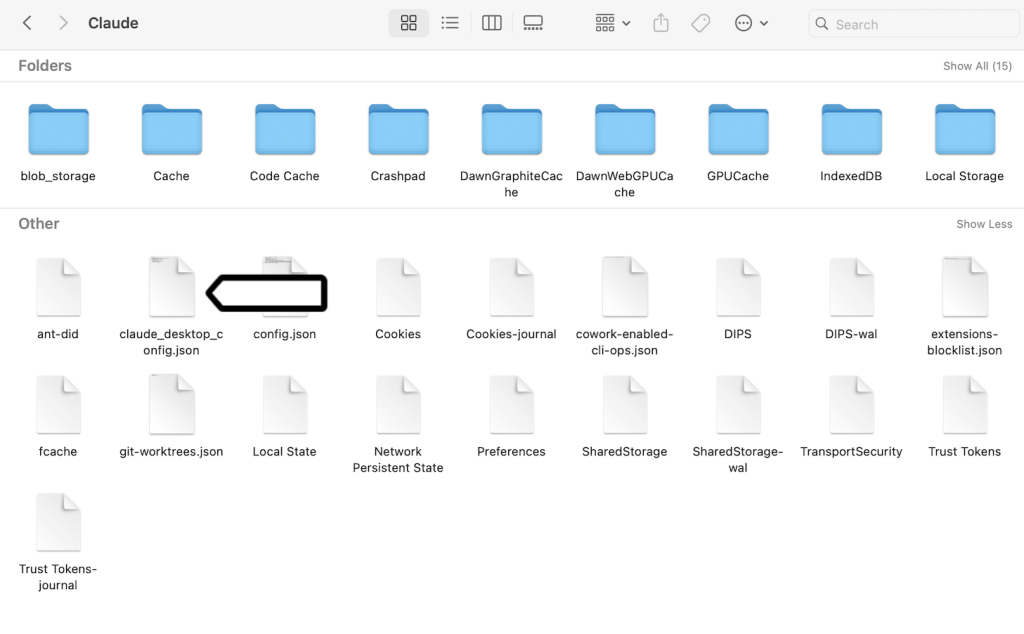Select the Trust Tokens-journal file icon

[x=58, y=522]
